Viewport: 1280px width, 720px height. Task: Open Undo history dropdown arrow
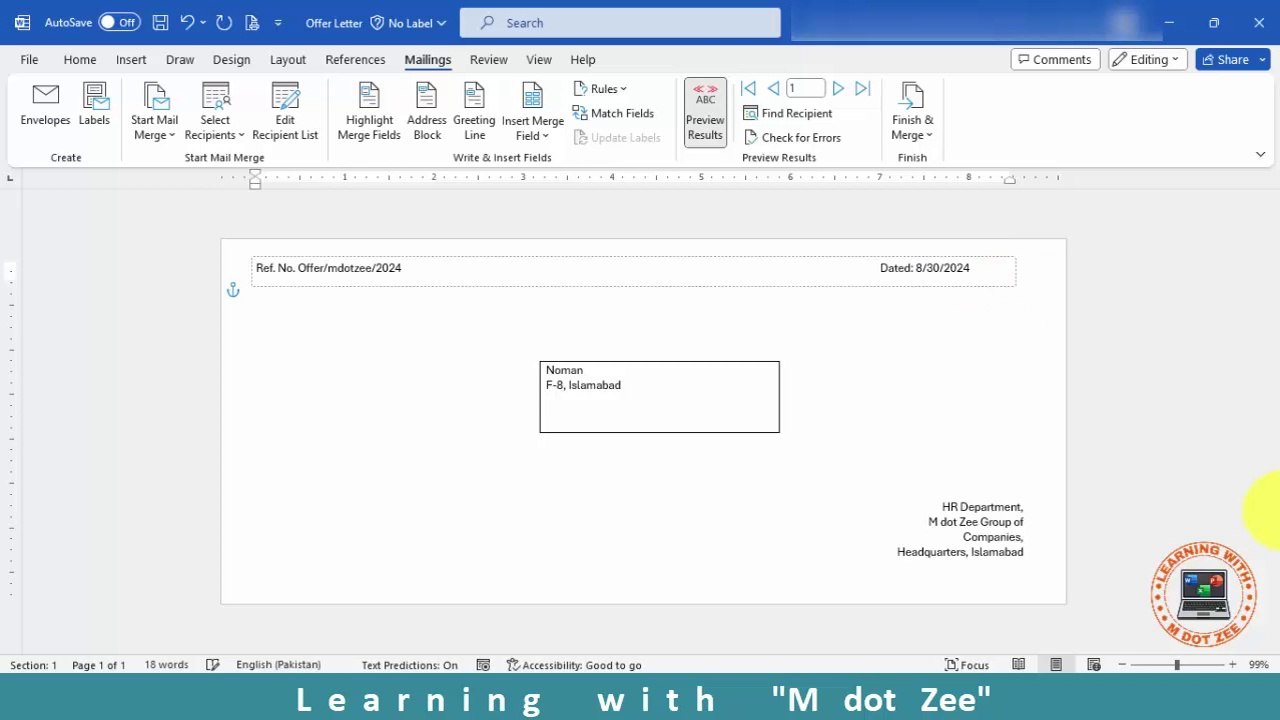(x=203, y=22)
